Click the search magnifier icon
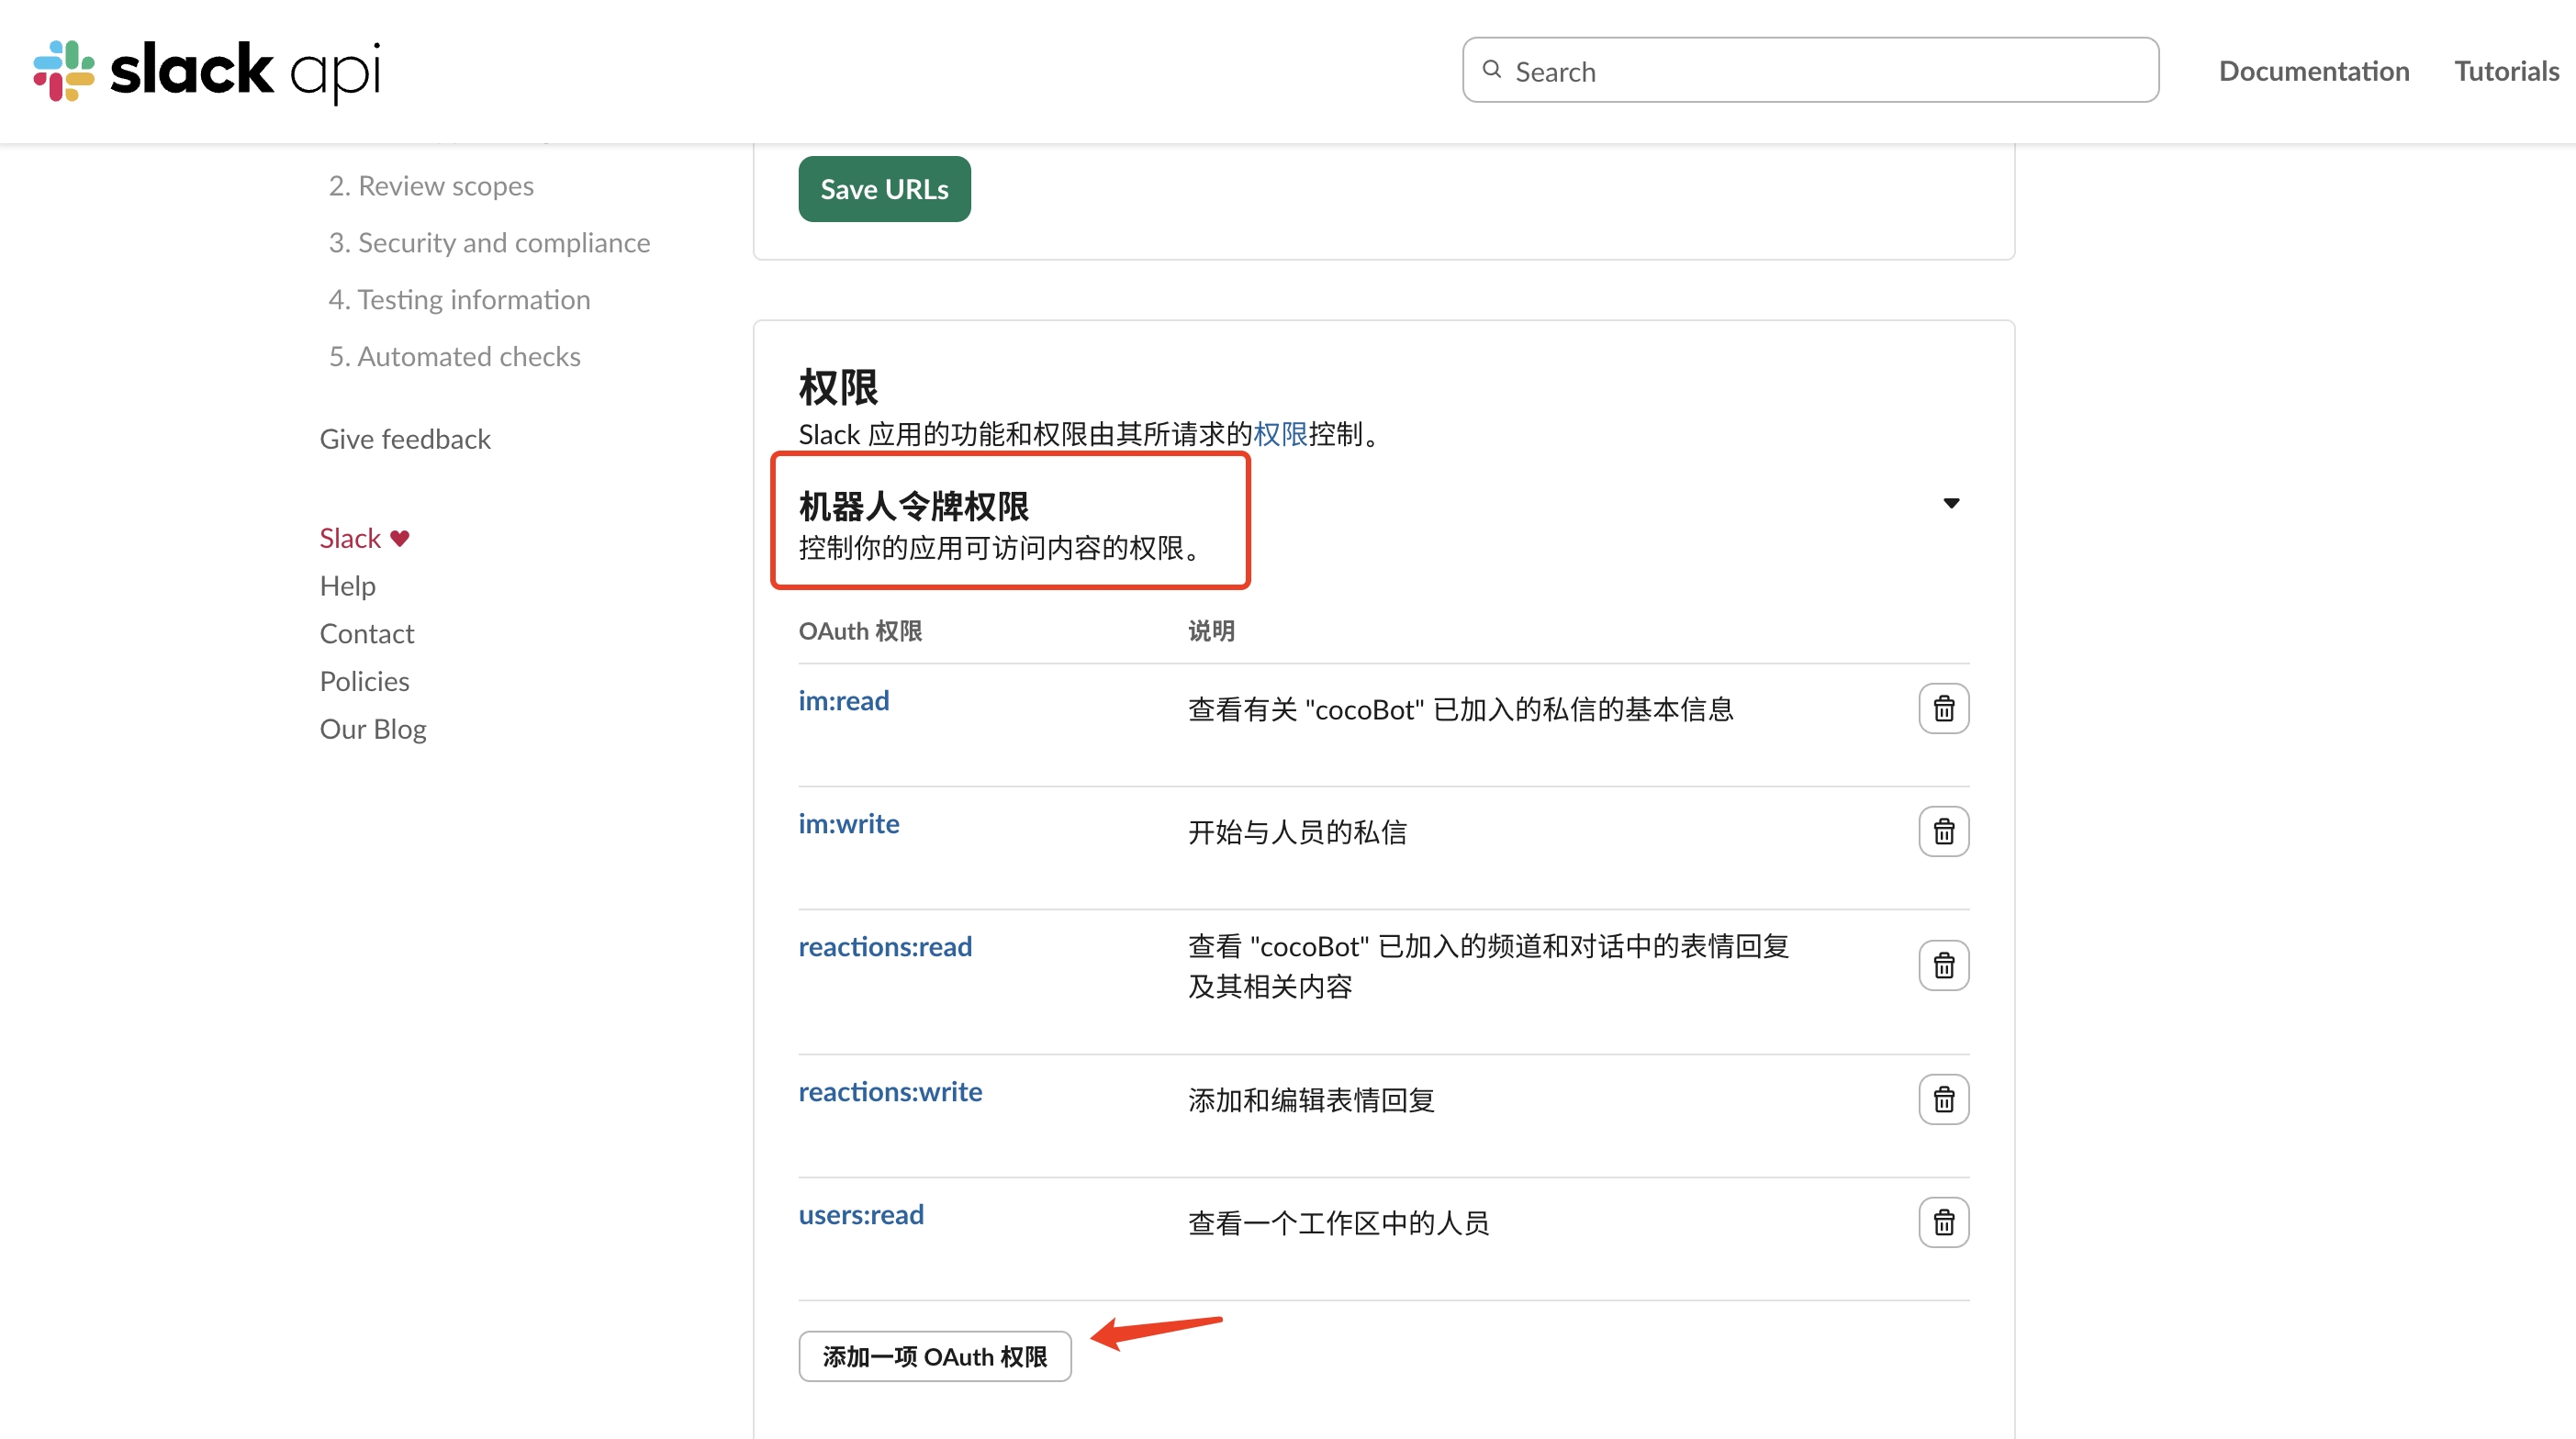 tap(1492, 70)
